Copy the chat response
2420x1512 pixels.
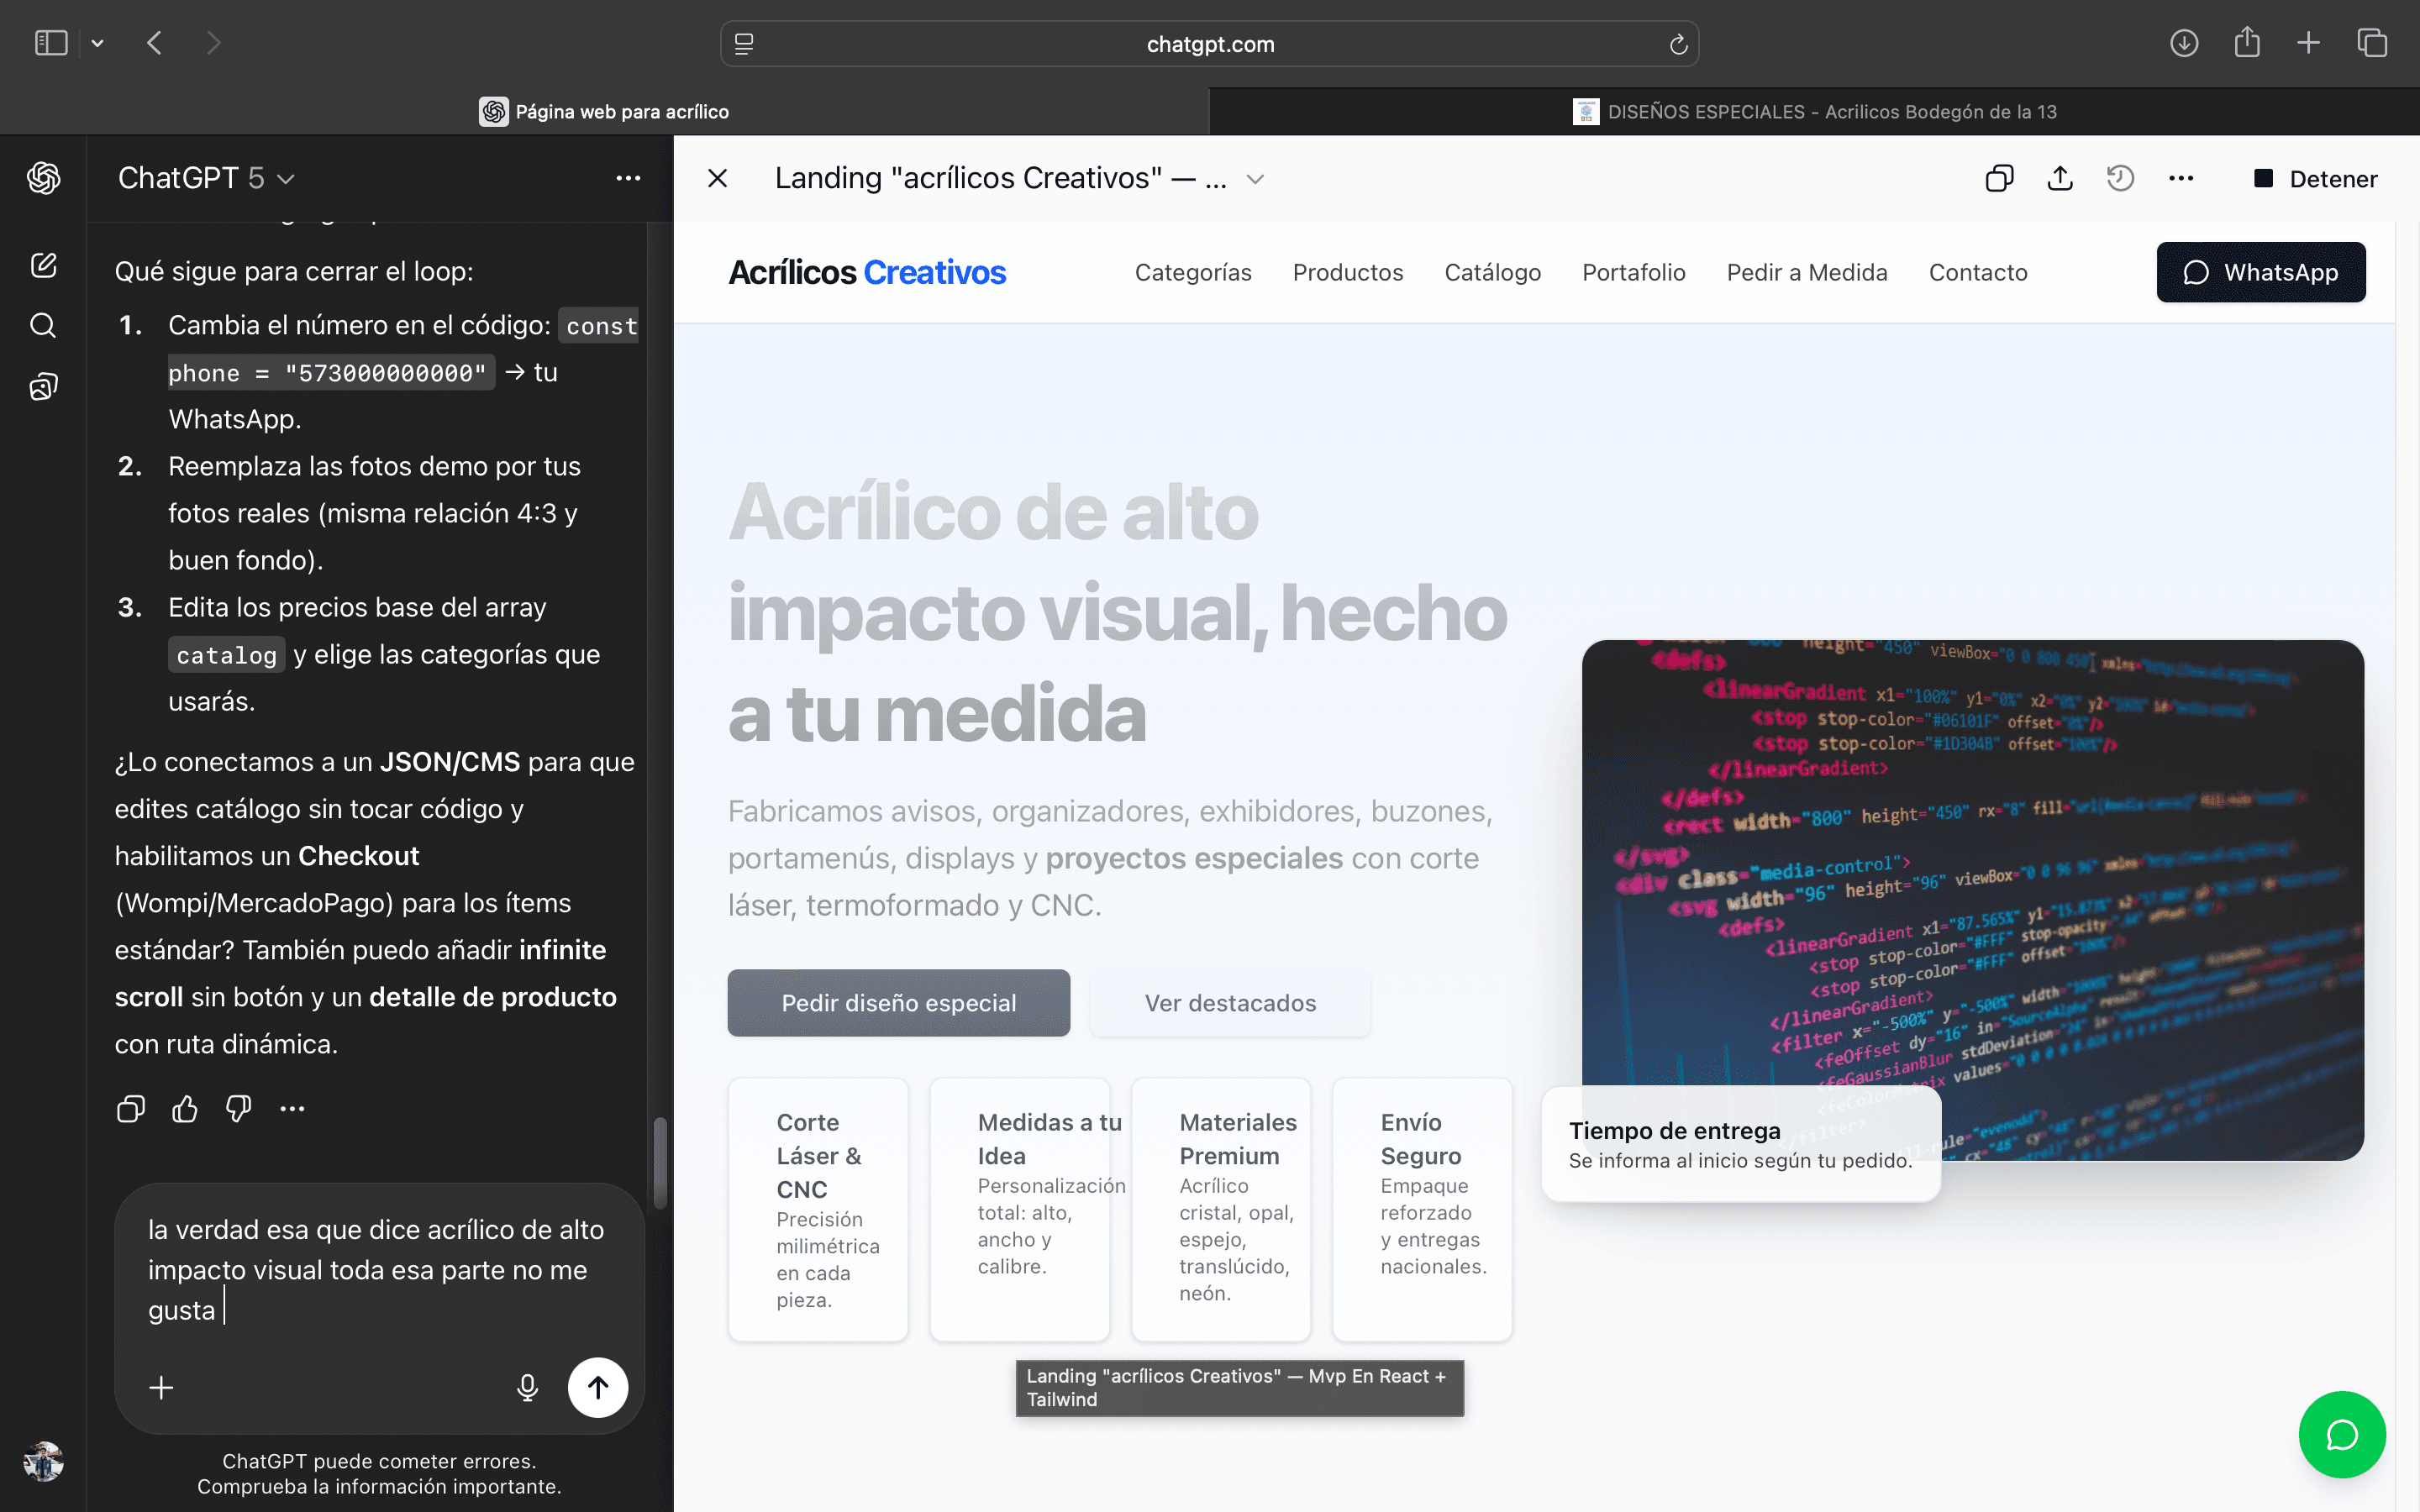(x=131, y=1108)
